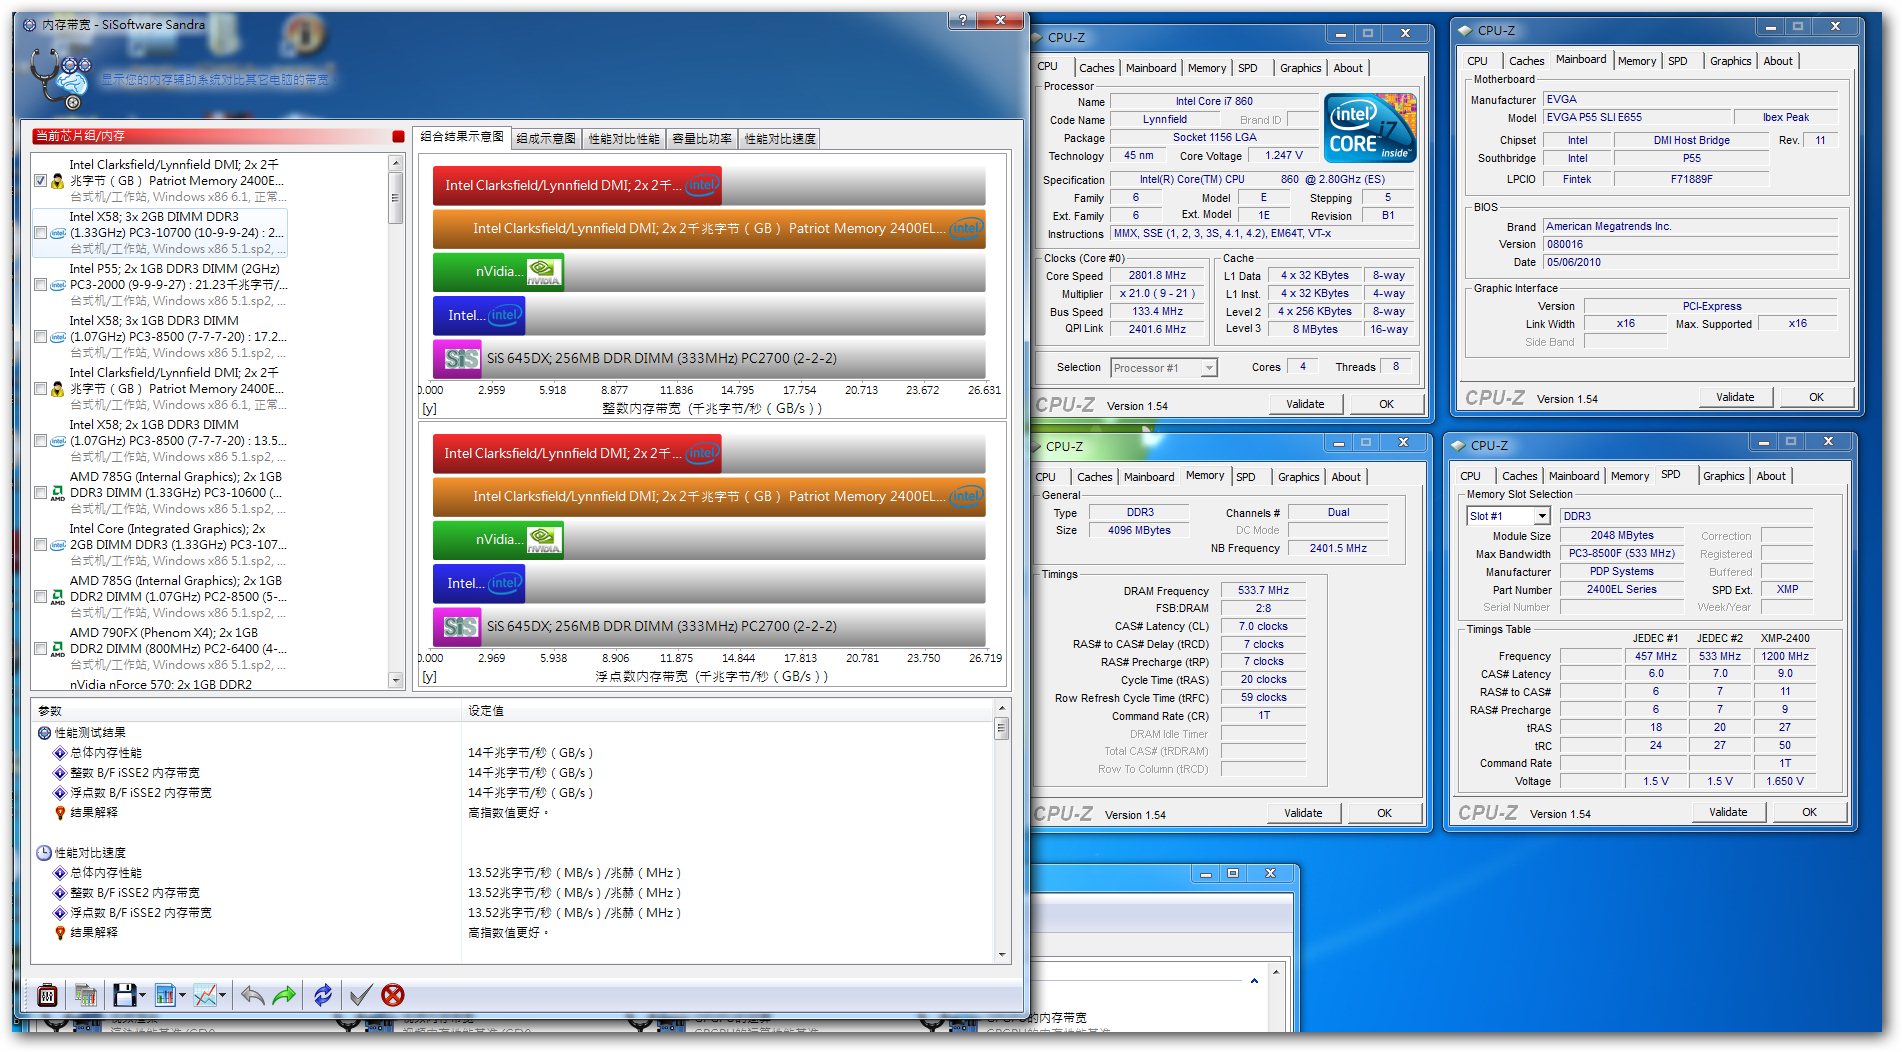Click the red swatch in 当前芯片组/内存 header
Viewport: 1902px width, 1052px height.
398,136
